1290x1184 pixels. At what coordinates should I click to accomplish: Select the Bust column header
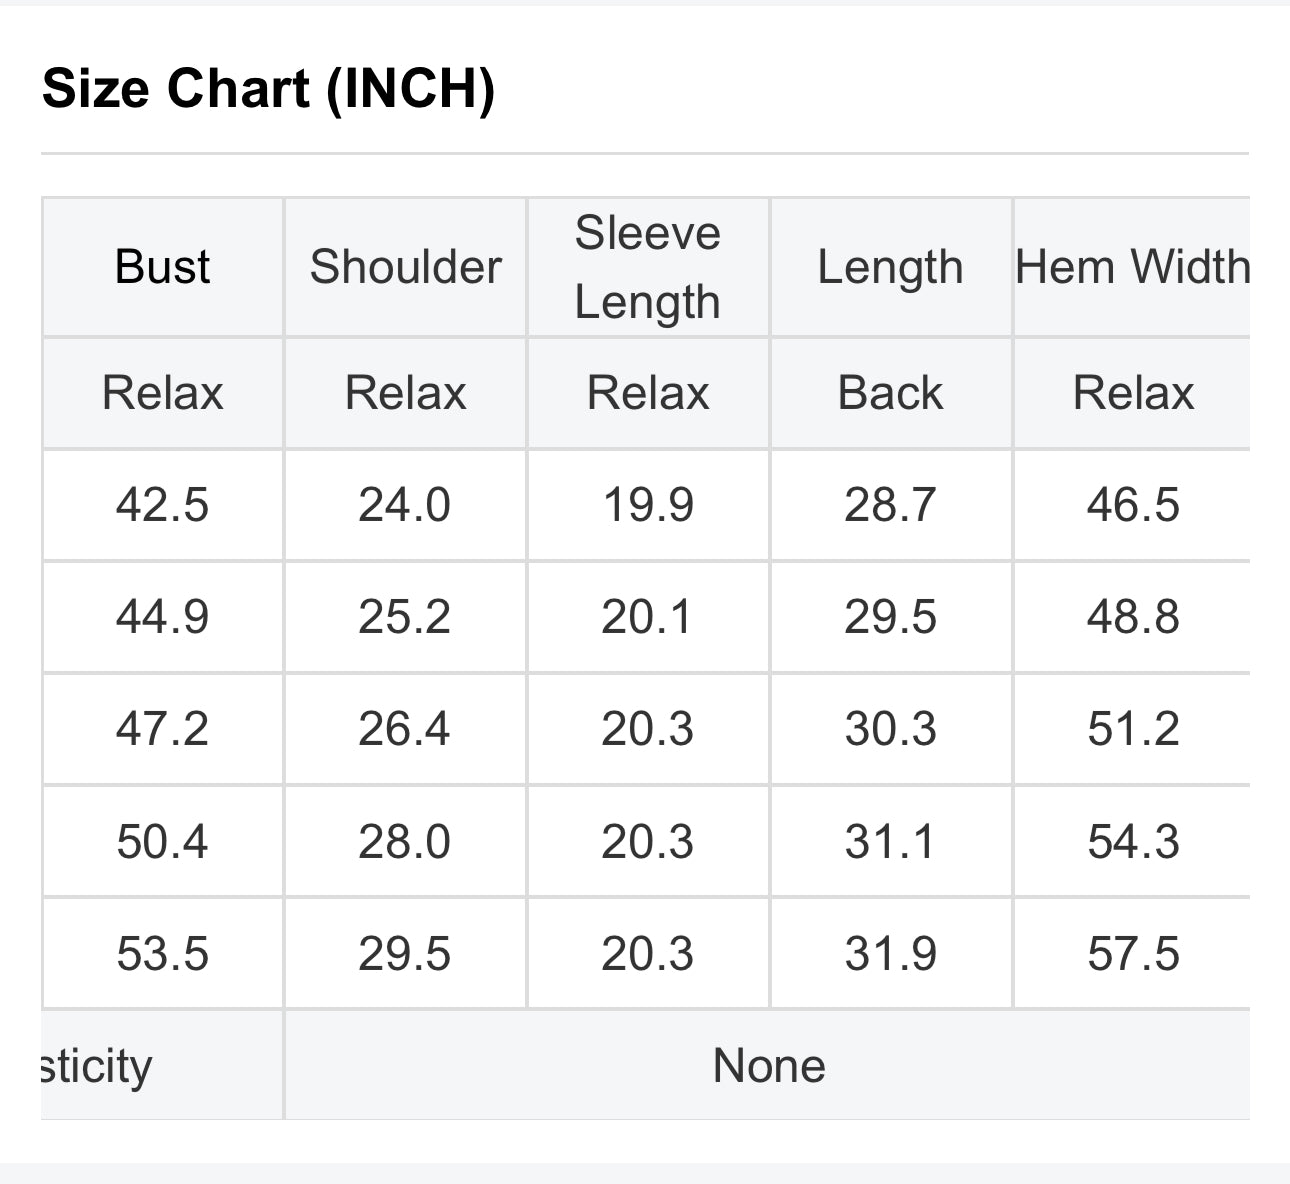tap(163, 267)
